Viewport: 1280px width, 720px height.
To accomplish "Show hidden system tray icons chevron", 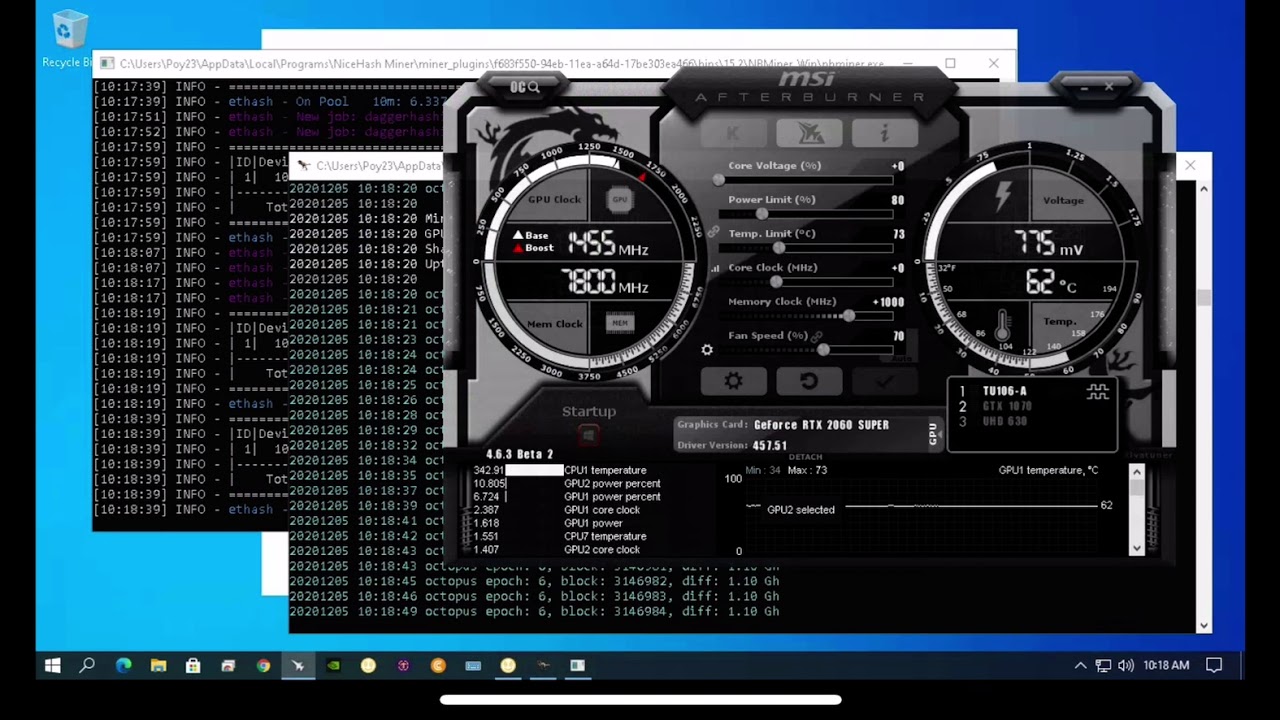I will coord(1080,665).
